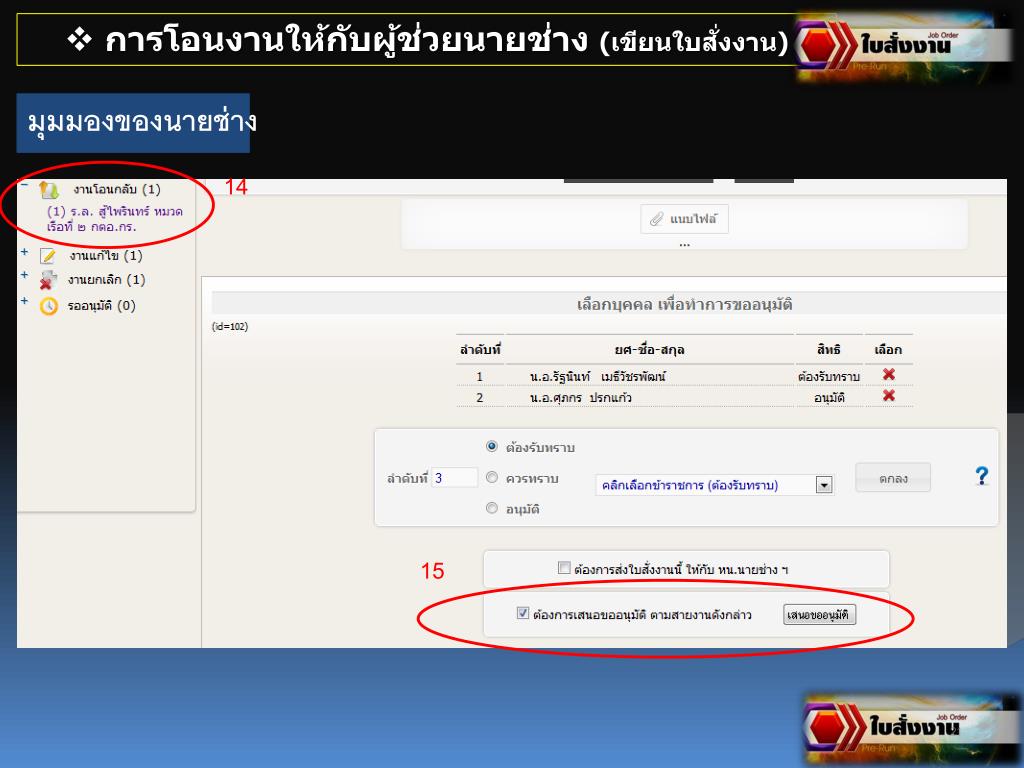
Task: Select the ต้องรับทราบ radio option
Action: tap(492, 446)
